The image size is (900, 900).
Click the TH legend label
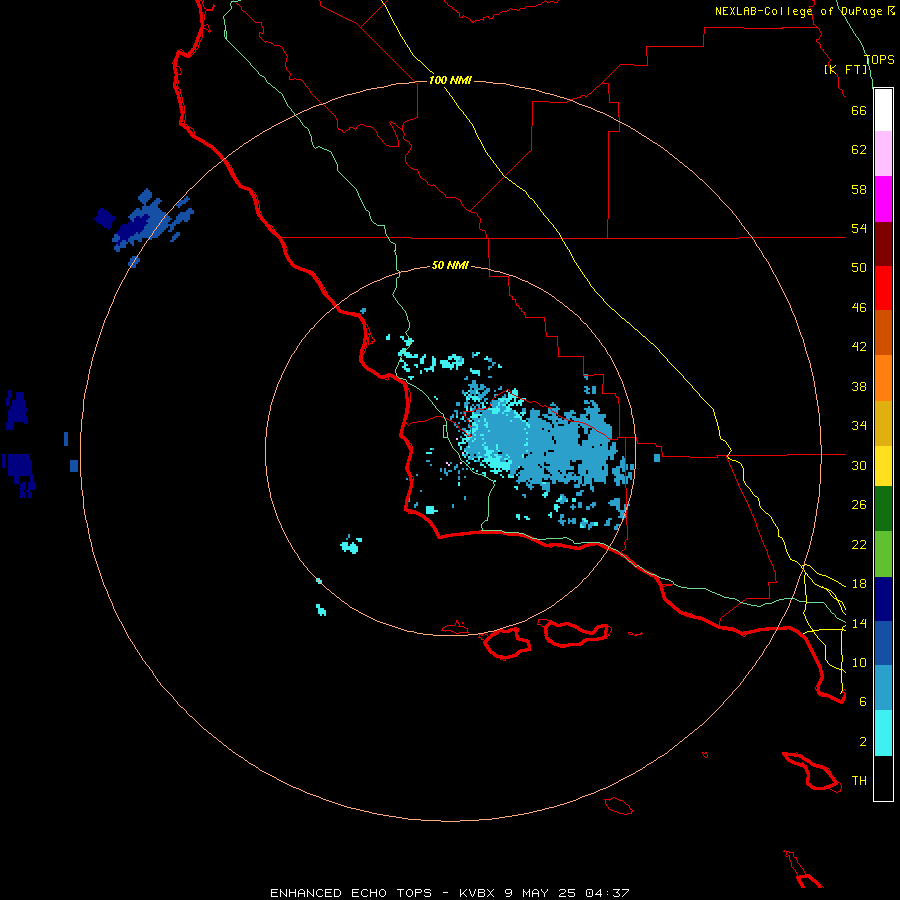859,781
